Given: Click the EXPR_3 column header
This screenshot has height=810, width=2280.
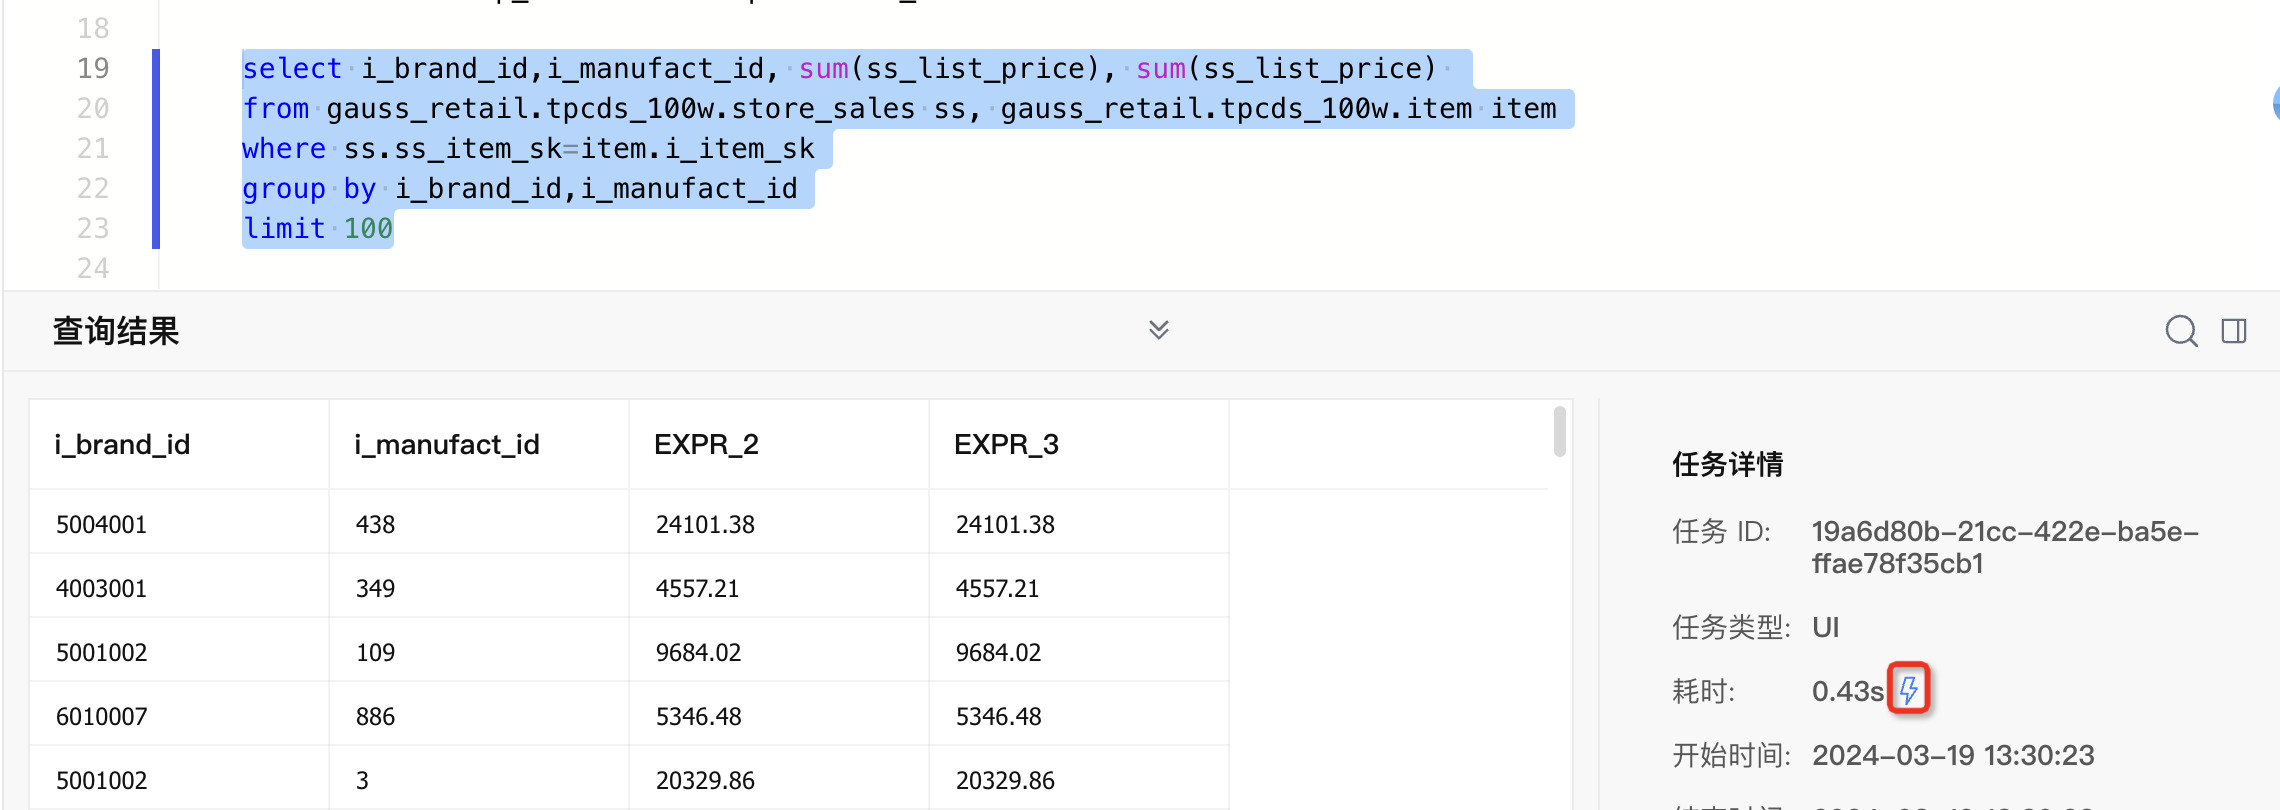Looking at the screenshot, I should pyautogui.click(x=1006, y=445).
